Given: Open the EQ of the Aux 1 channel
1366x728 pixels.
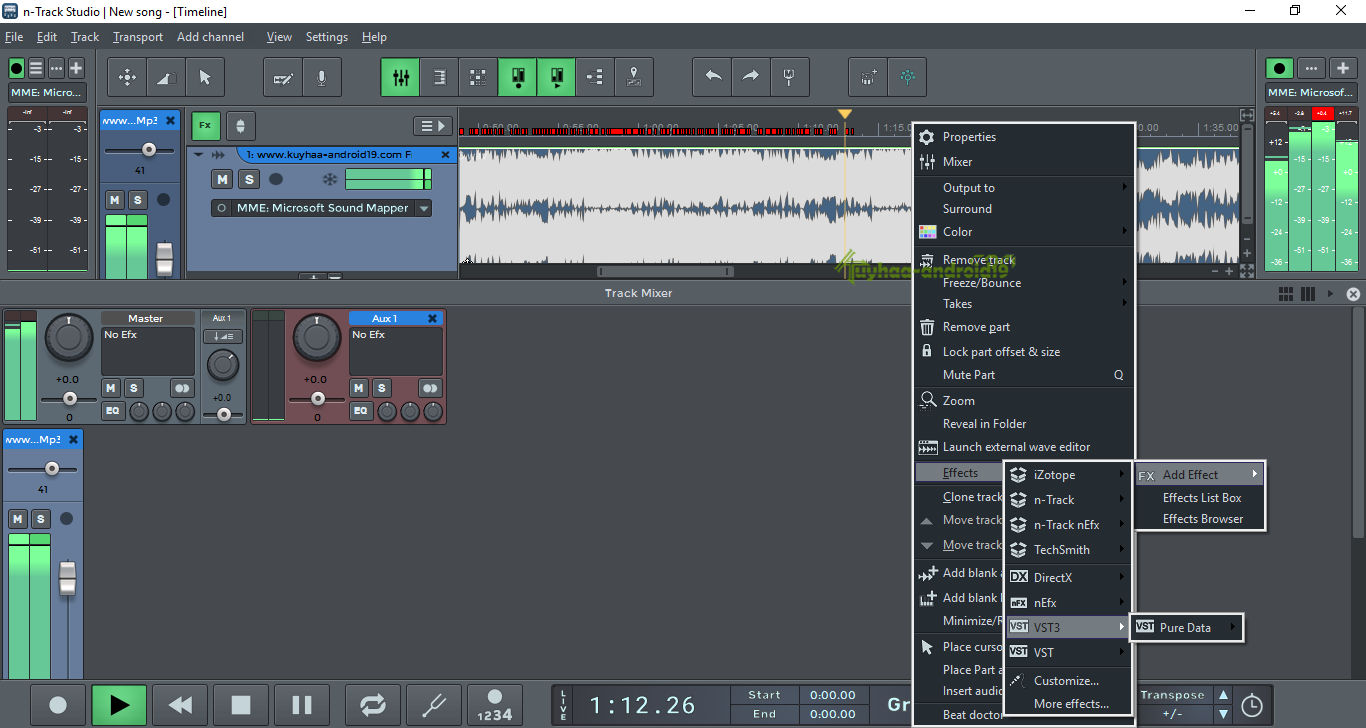Looking at the screenshot, I should tap(360, 410).
